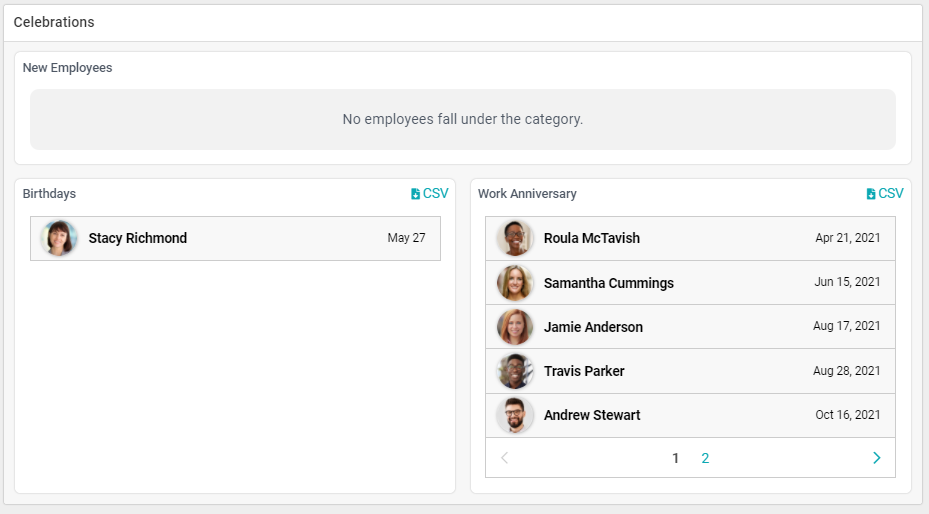929x514 pixels.
Task: Open Travis Parker's name entry
Action: [x=584, y=371]
